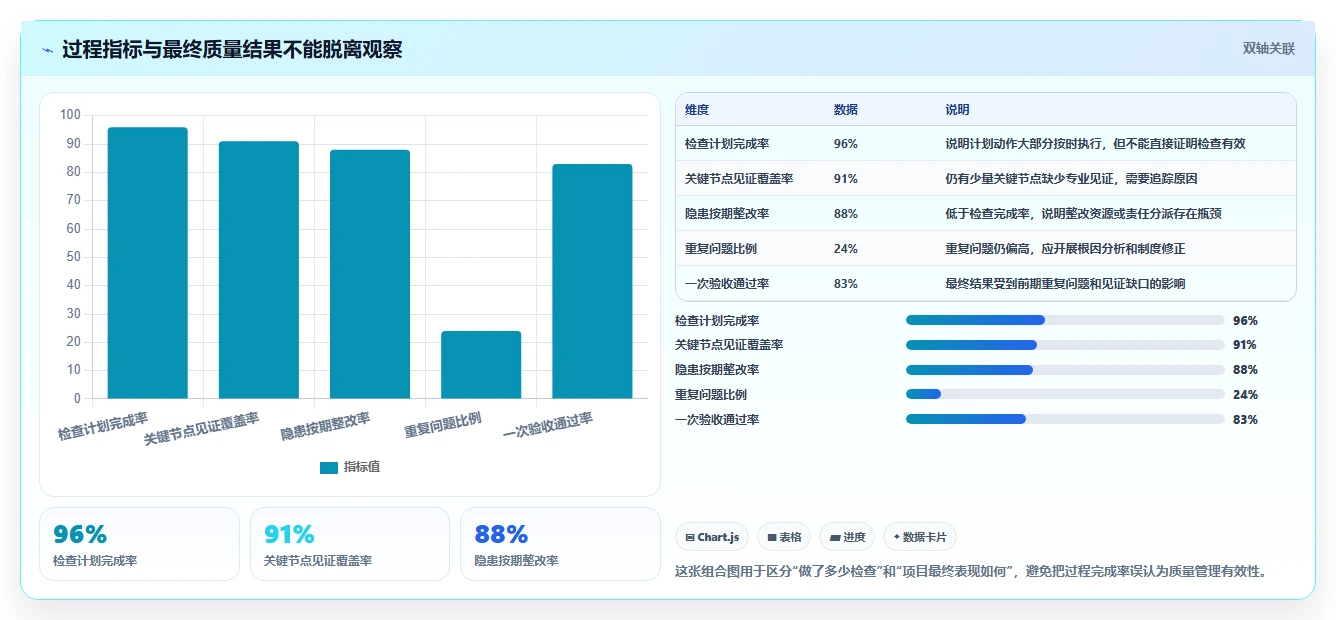Click the 88% data card
This screenshot has height=620, width=1336.
tap(560, 544)
